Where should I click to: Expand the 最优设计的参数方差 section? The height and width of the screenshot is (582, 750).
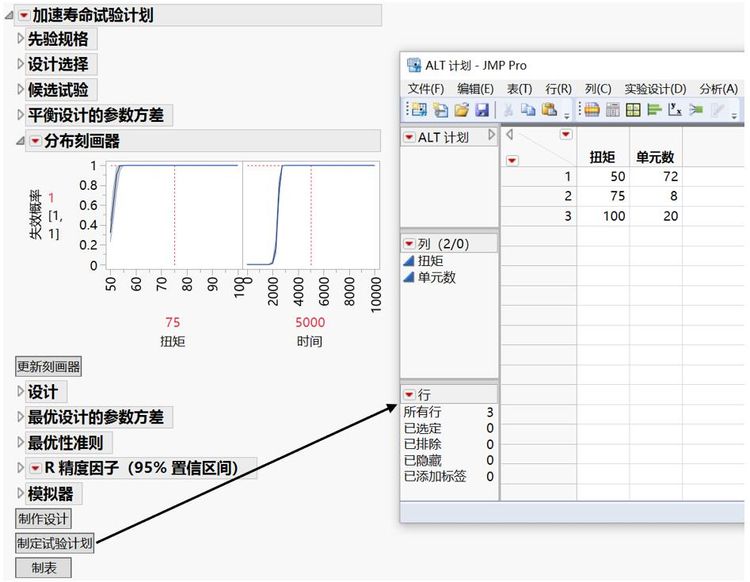pos(20,417)
